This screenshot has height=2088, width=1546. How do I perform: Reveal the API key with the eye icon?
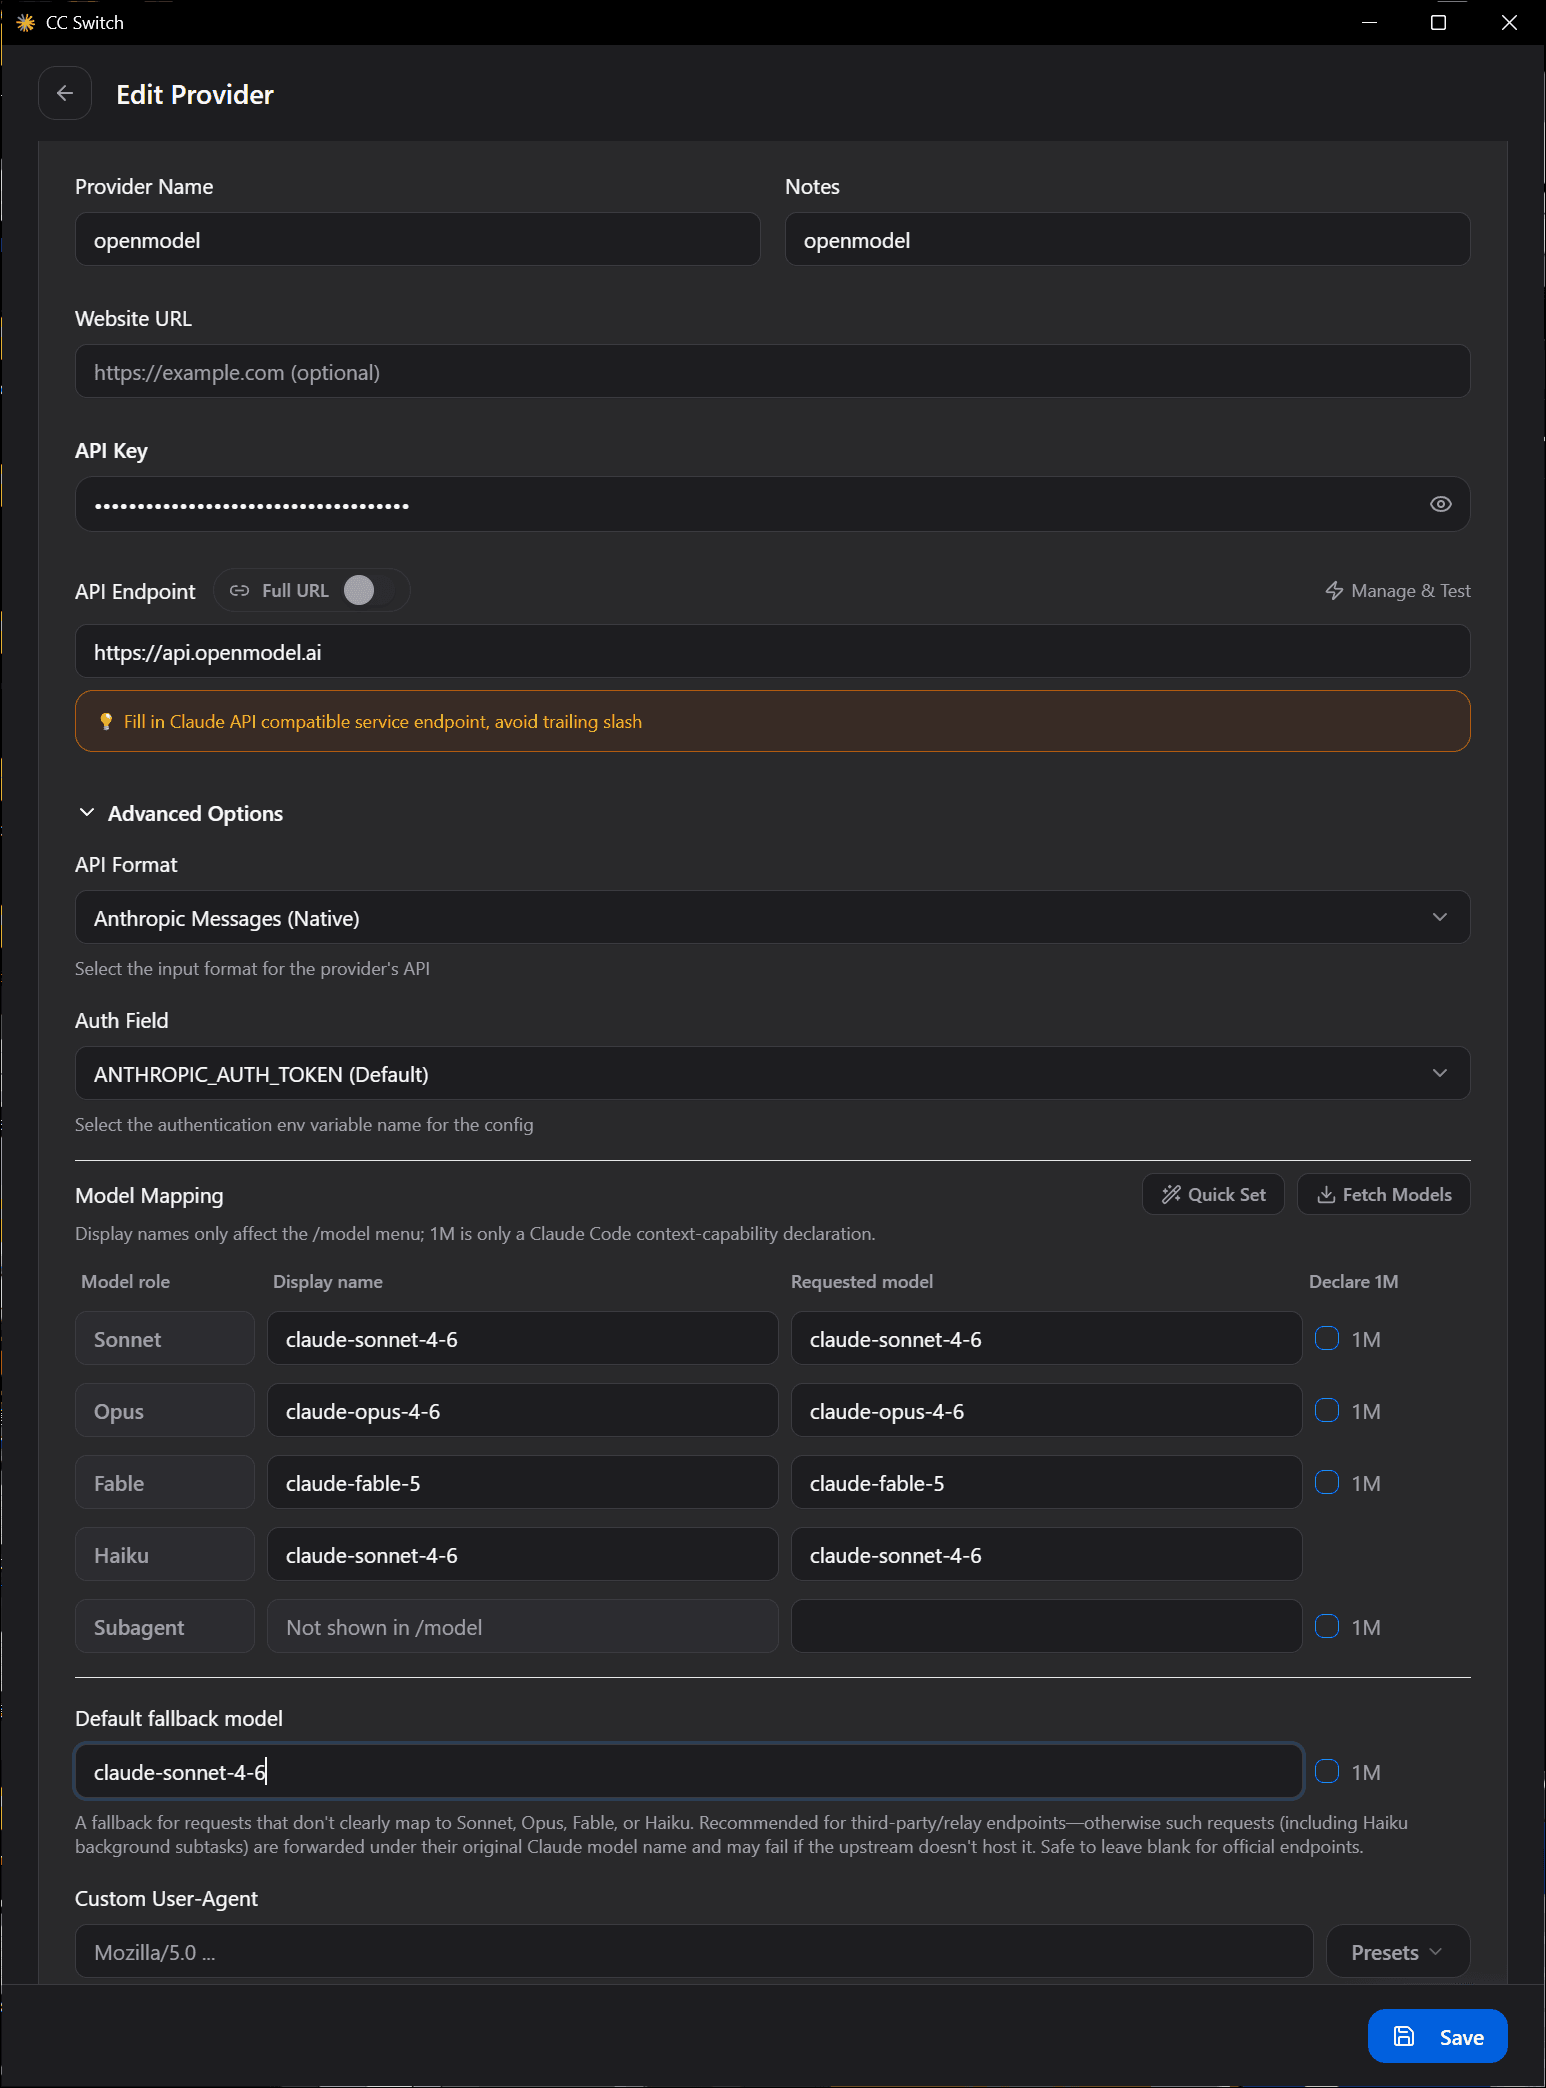[1440, 504]
